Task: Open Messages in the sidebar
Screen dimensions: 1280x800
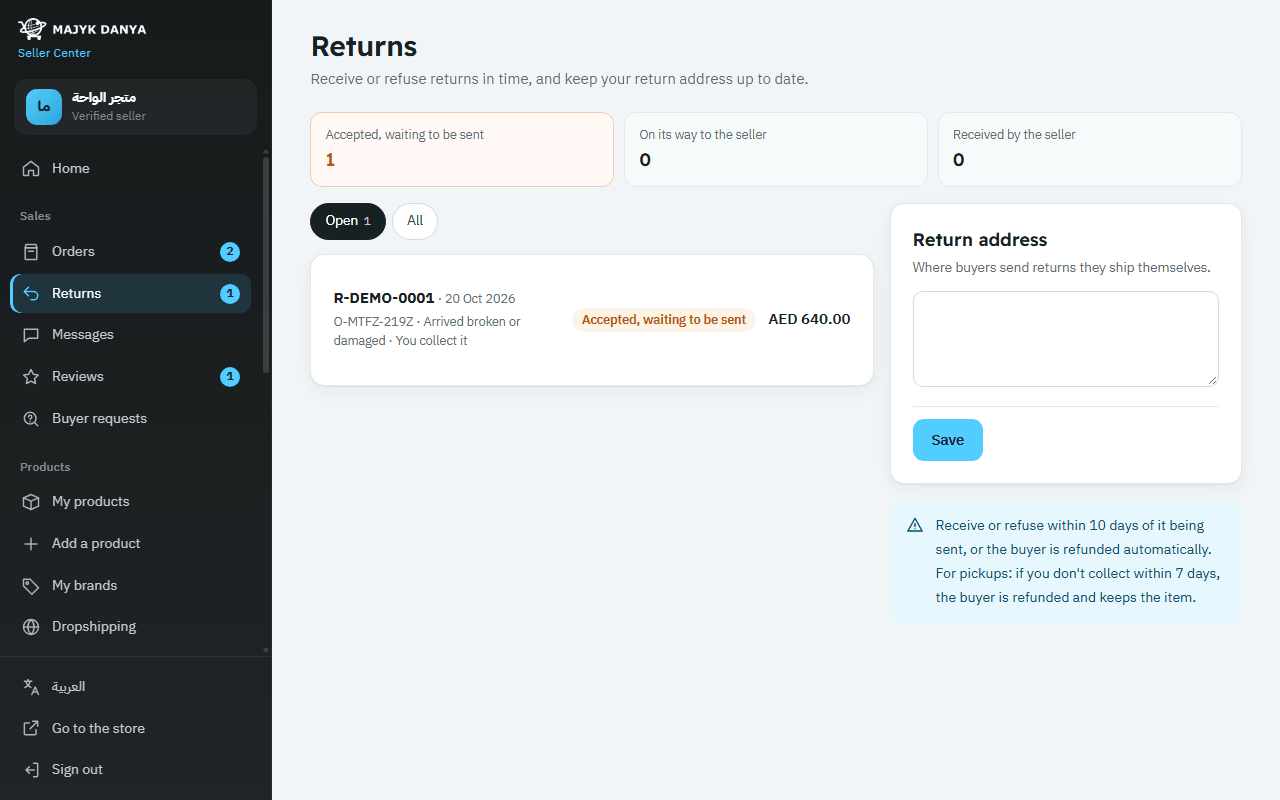Action: coord(130,335)
